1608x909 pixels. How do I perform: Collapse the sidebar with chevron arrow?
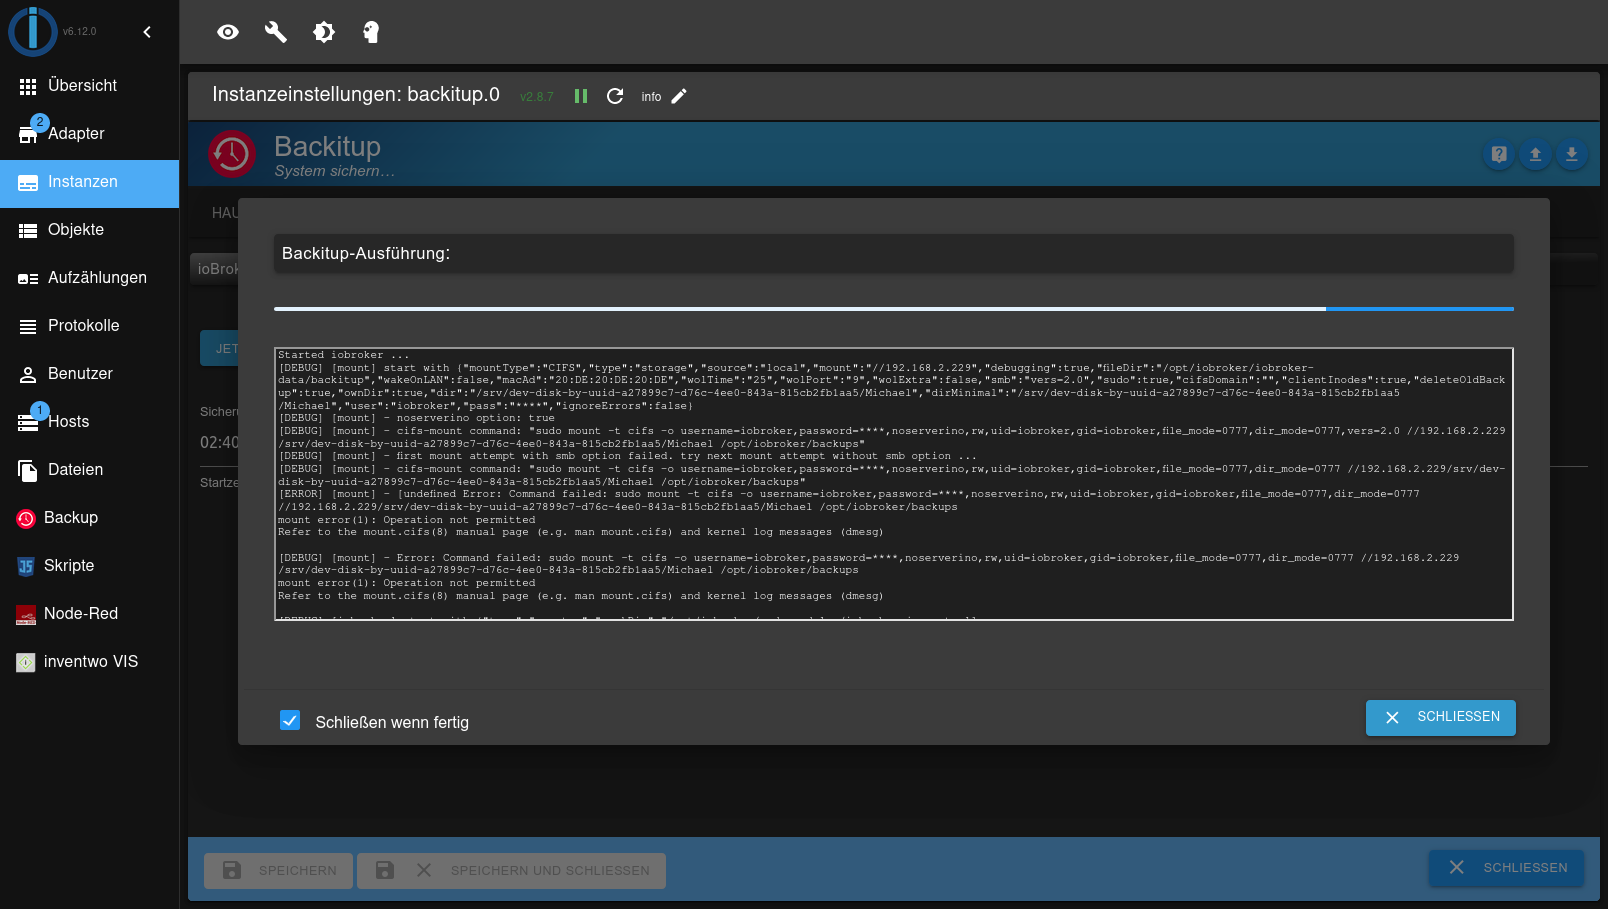click(147, 32)
